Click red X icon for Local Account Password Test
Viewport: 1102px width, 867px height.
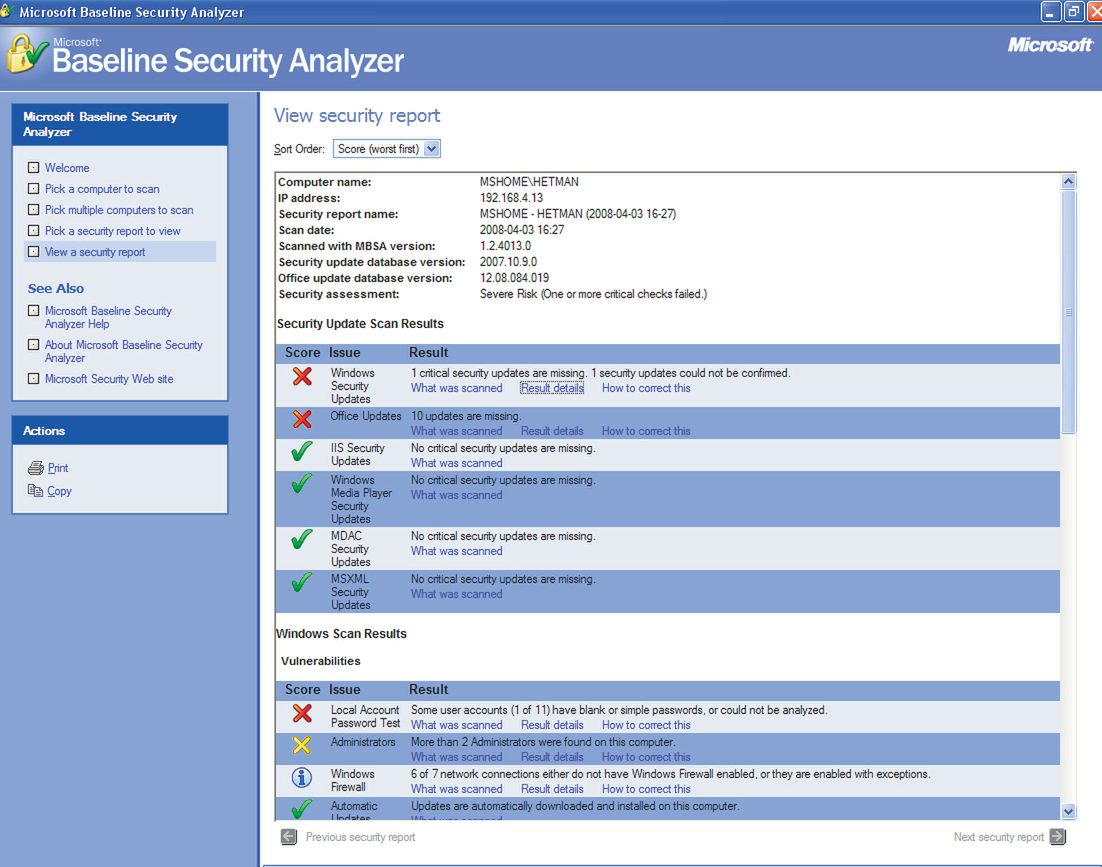(x=302, y=714)
